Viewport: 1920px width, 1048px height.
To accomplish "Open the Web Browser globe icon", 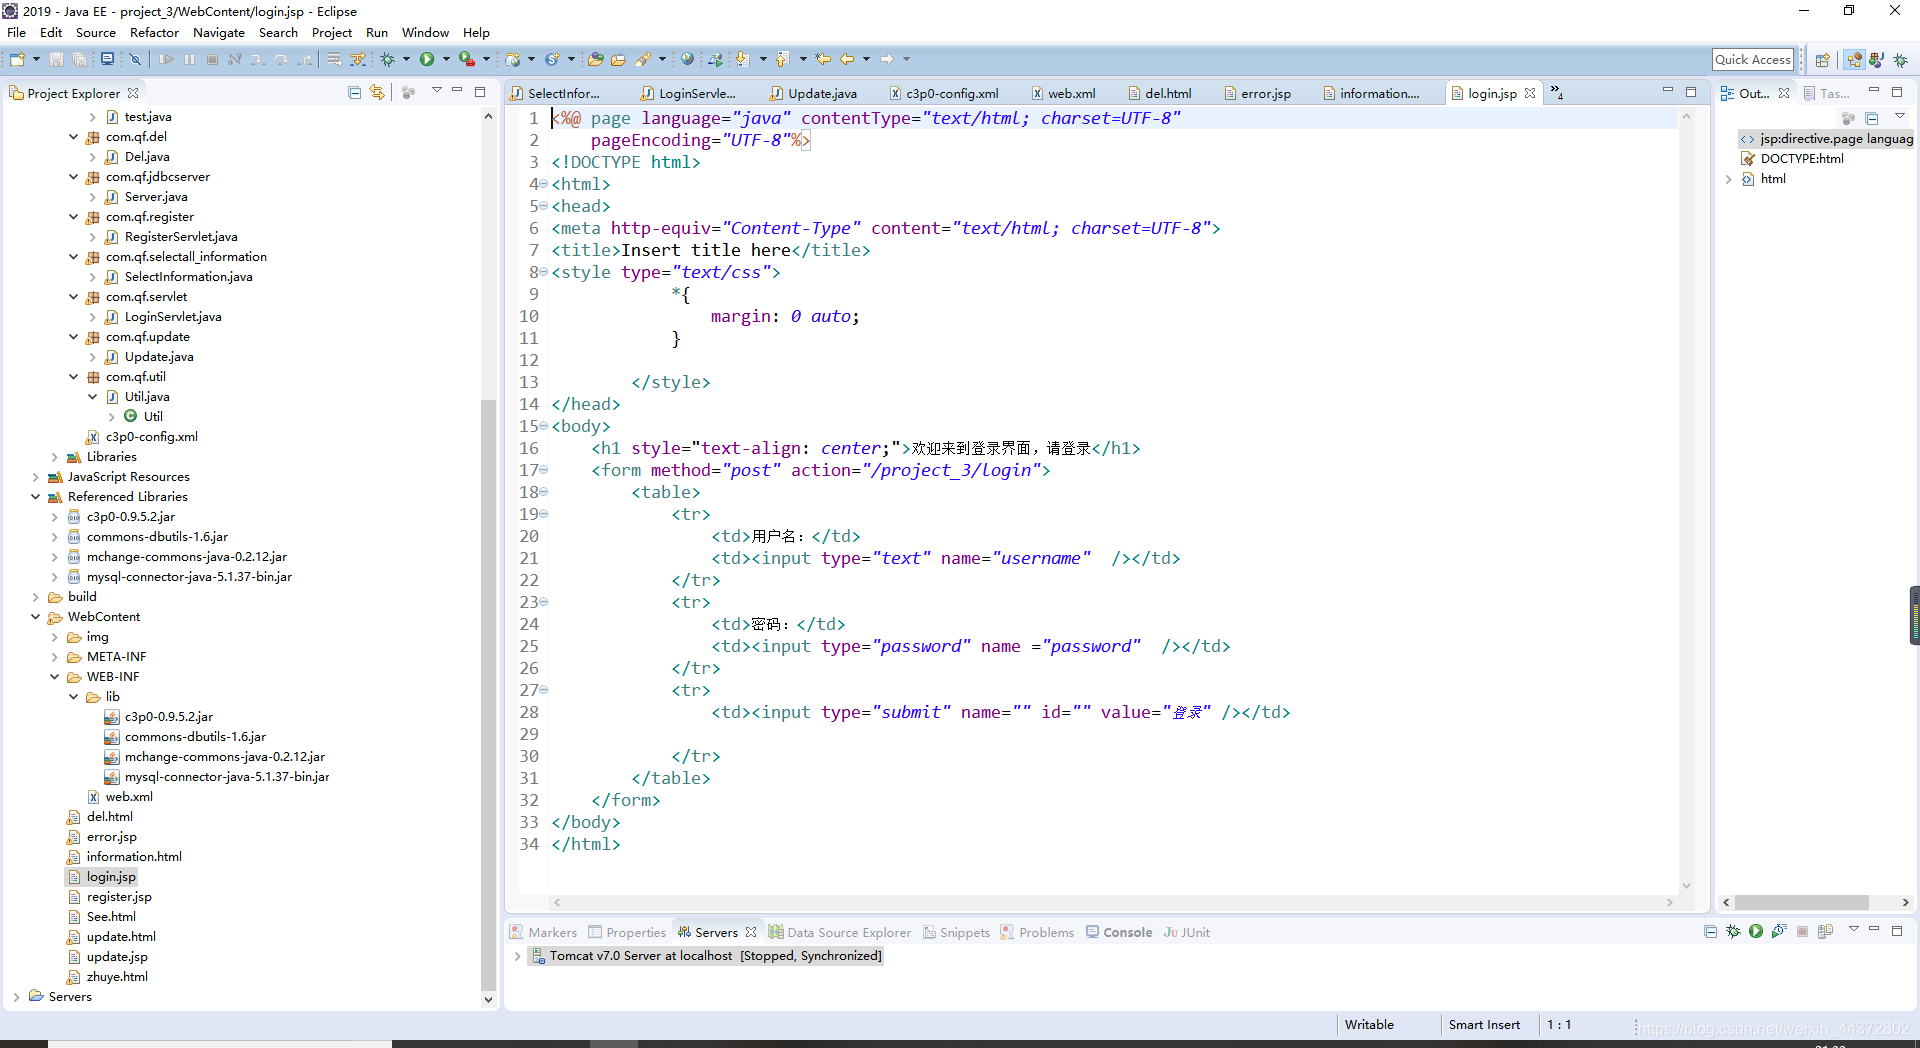I will [687, 59].
